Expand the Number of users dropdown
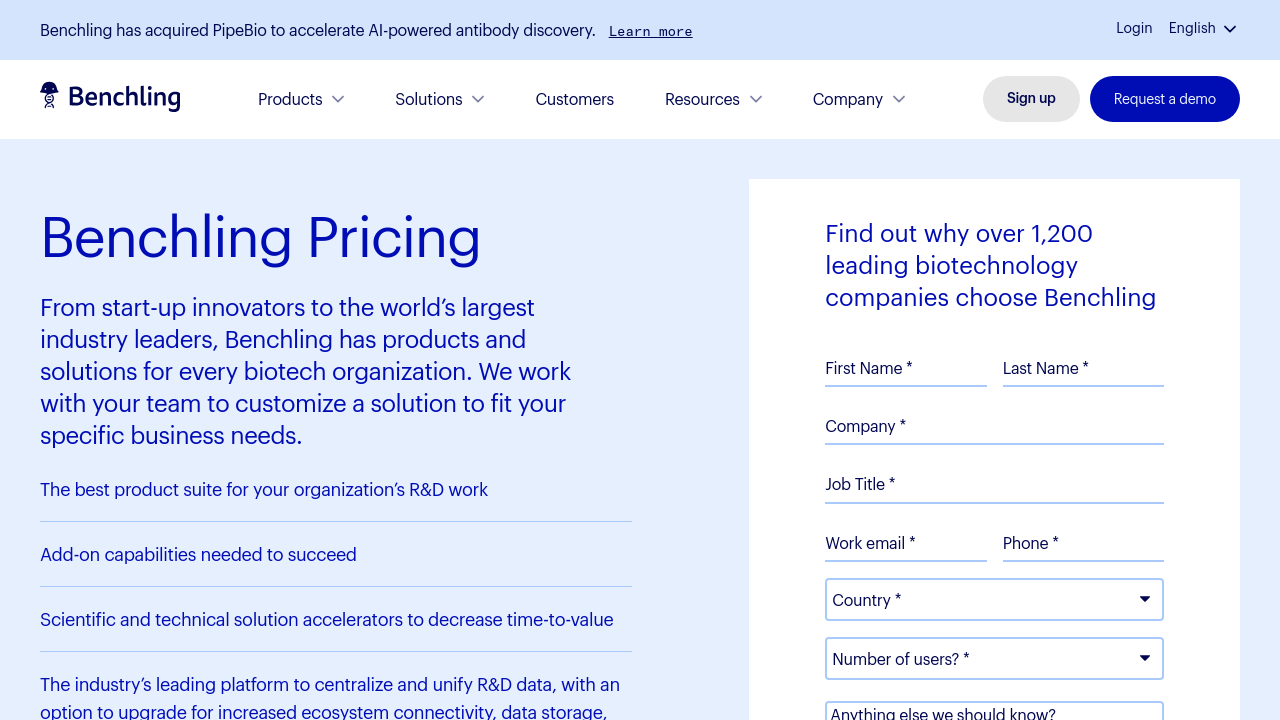Image resolution: width=1280 pixels, height=720 pixels. coord(994,659)
